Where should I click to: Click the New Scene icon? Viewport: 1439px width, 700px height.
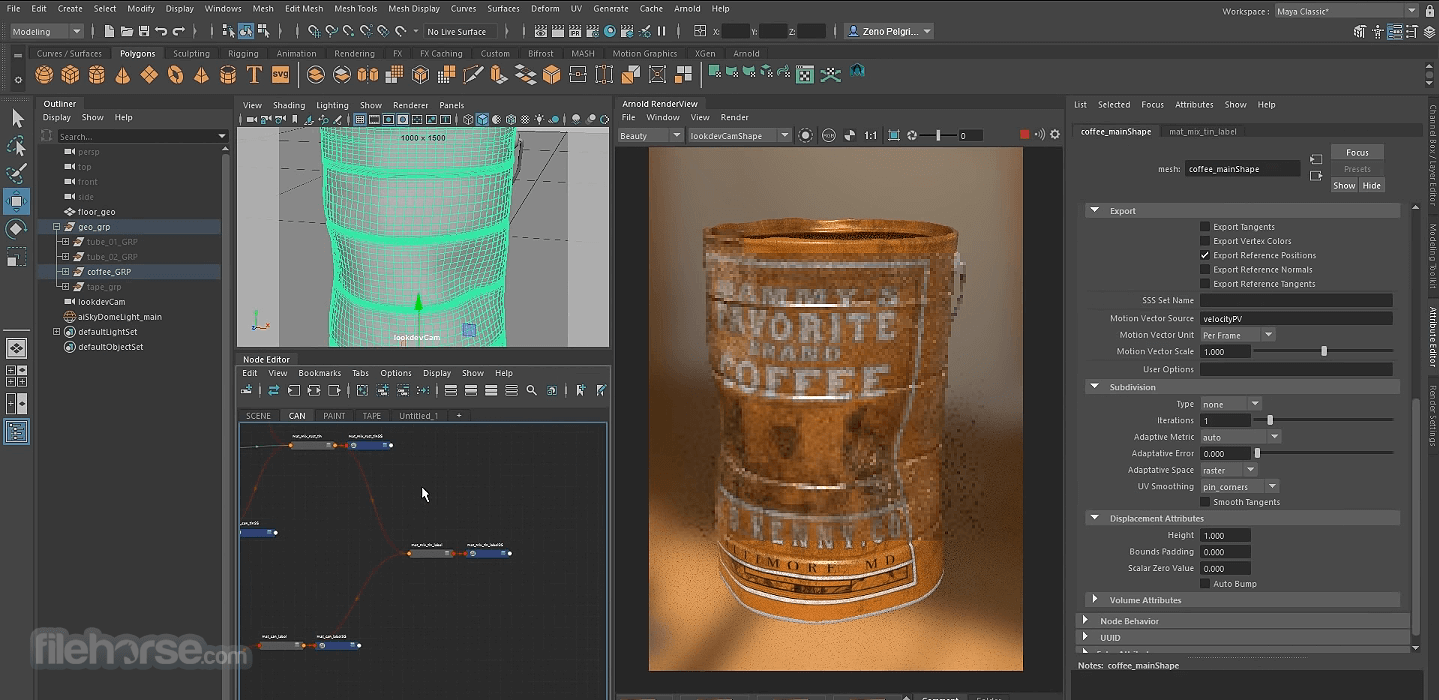tap(110, 32)
